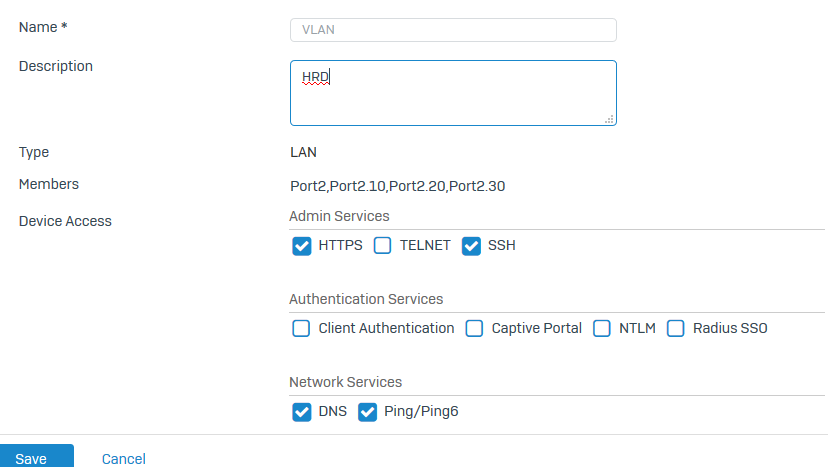Disable SSH admin access checkbox
828x467 pixels.
coord(472,246)
